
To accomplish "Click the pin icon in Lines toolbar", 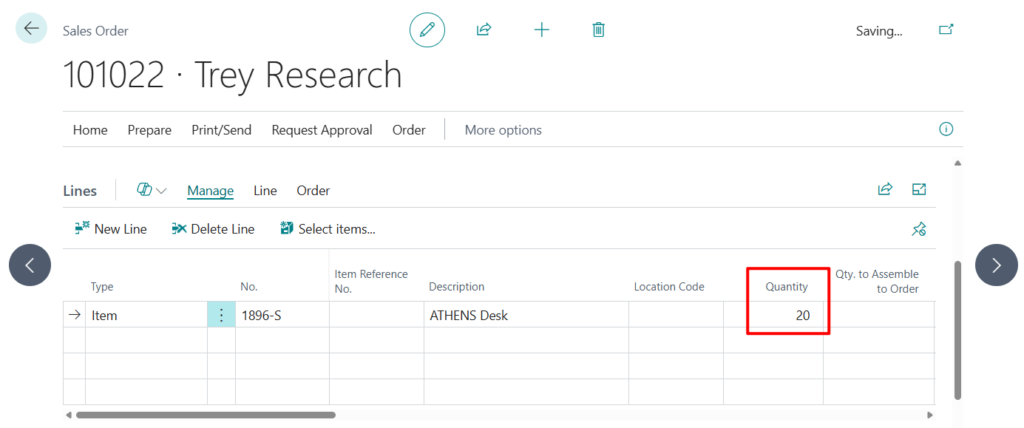I will [x=919, y=229].
